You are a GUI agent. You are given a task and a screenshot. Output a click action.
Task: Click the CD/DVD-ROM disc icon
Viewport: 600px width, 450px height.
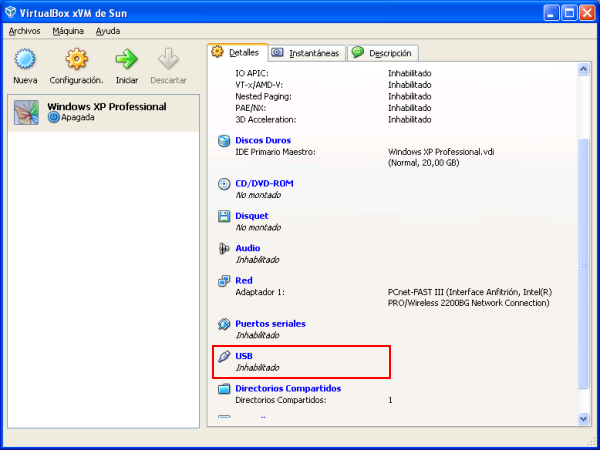(x=224, y=184)
